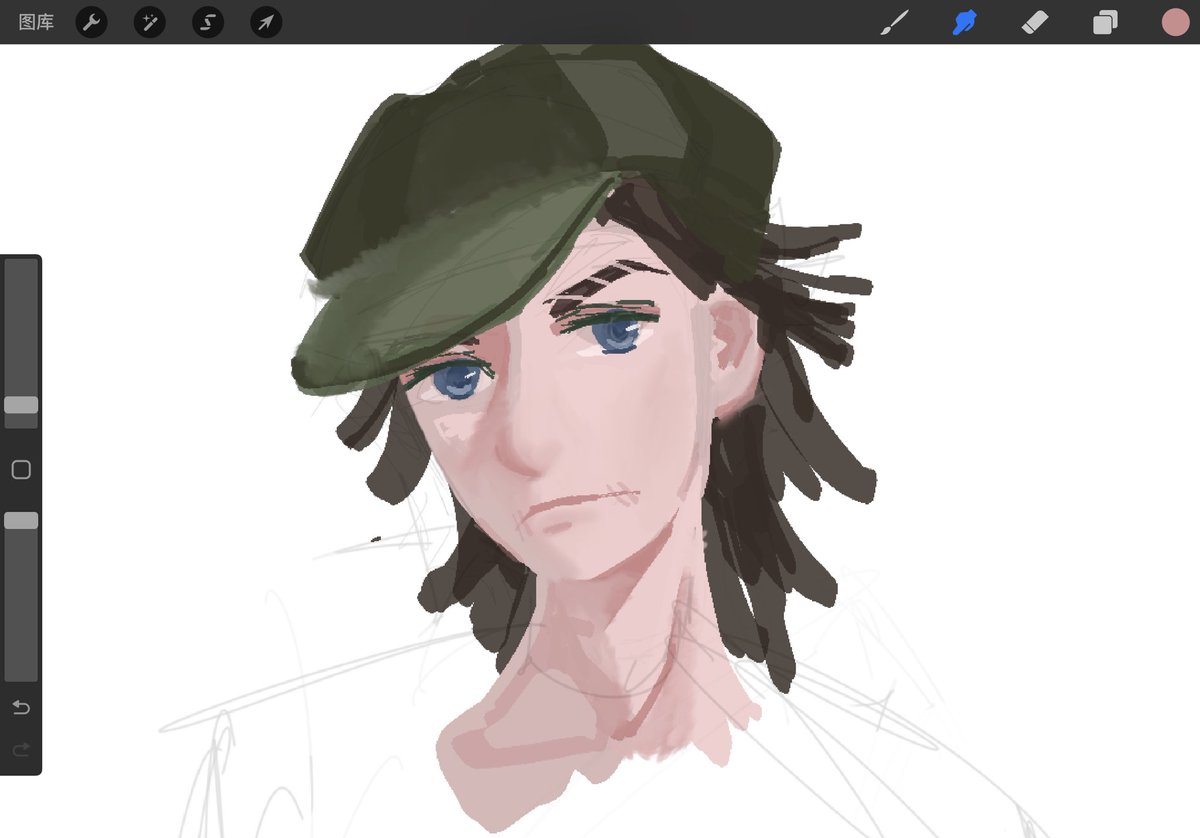Undo the last stroke
The image size is (1200, 838).
click(21, 708)
